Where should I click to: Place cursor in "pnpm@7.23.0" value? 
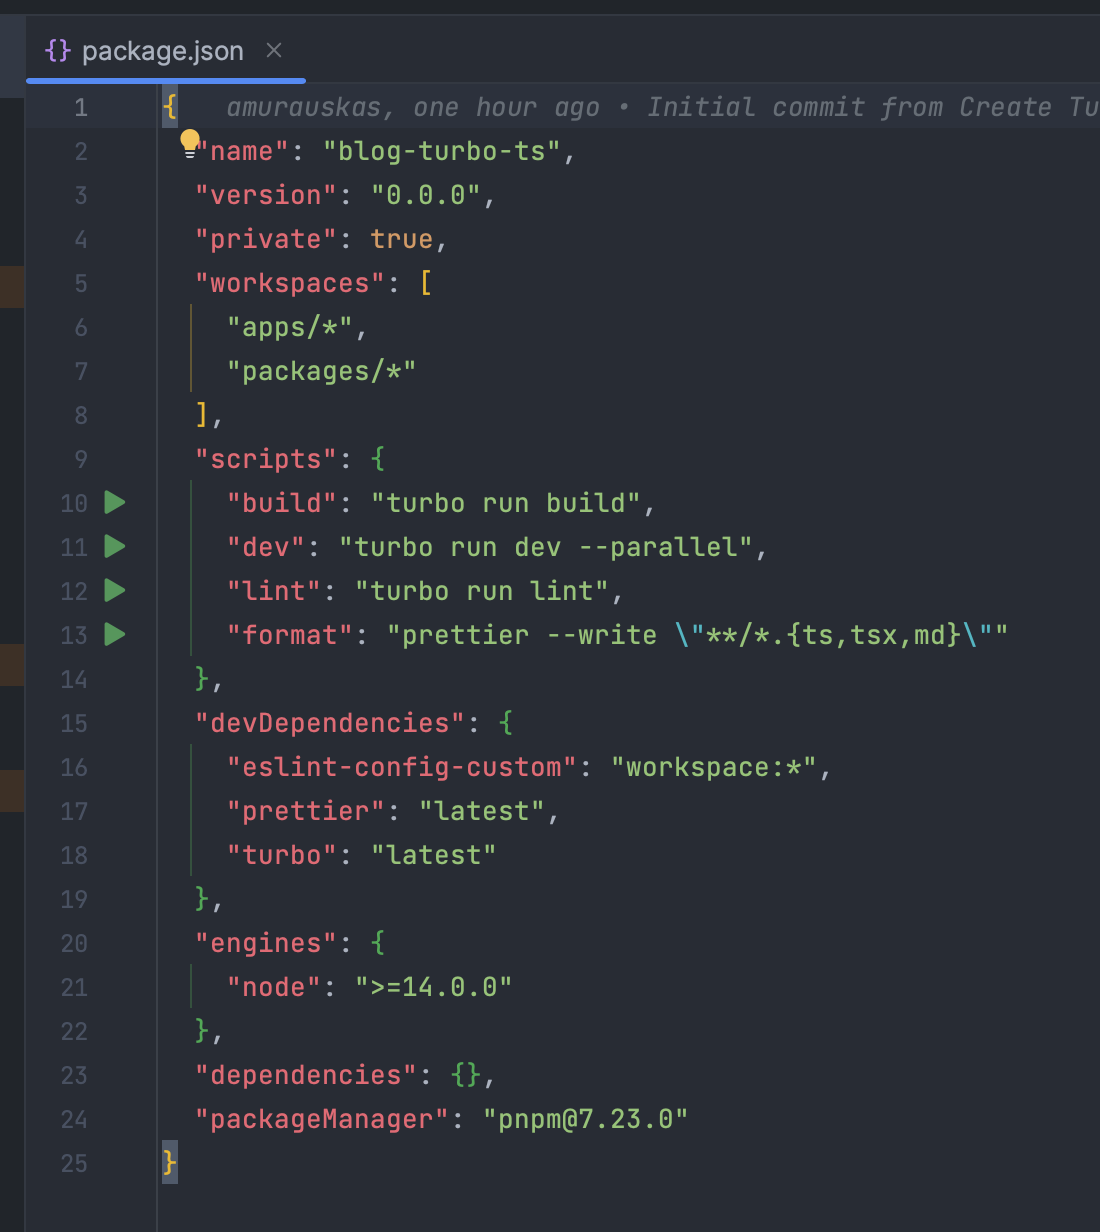[585, 1119]
